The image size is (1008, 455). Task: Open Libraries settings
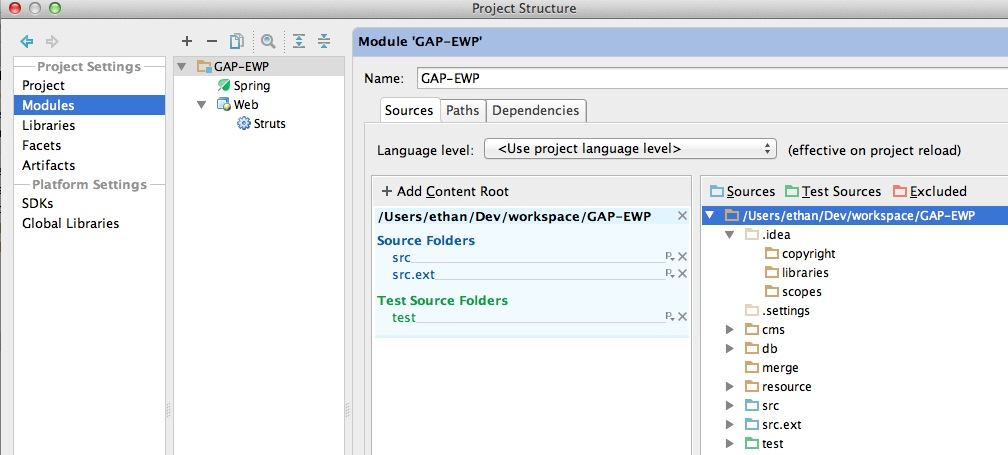(48, 125)
